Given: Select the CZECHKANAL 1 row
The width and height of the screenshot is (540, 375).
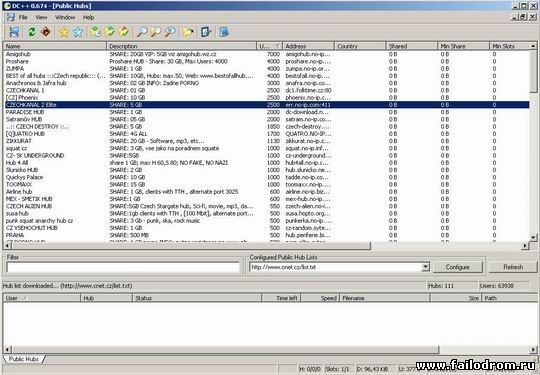Looking at the screenshot, I should tap(266, 90).
